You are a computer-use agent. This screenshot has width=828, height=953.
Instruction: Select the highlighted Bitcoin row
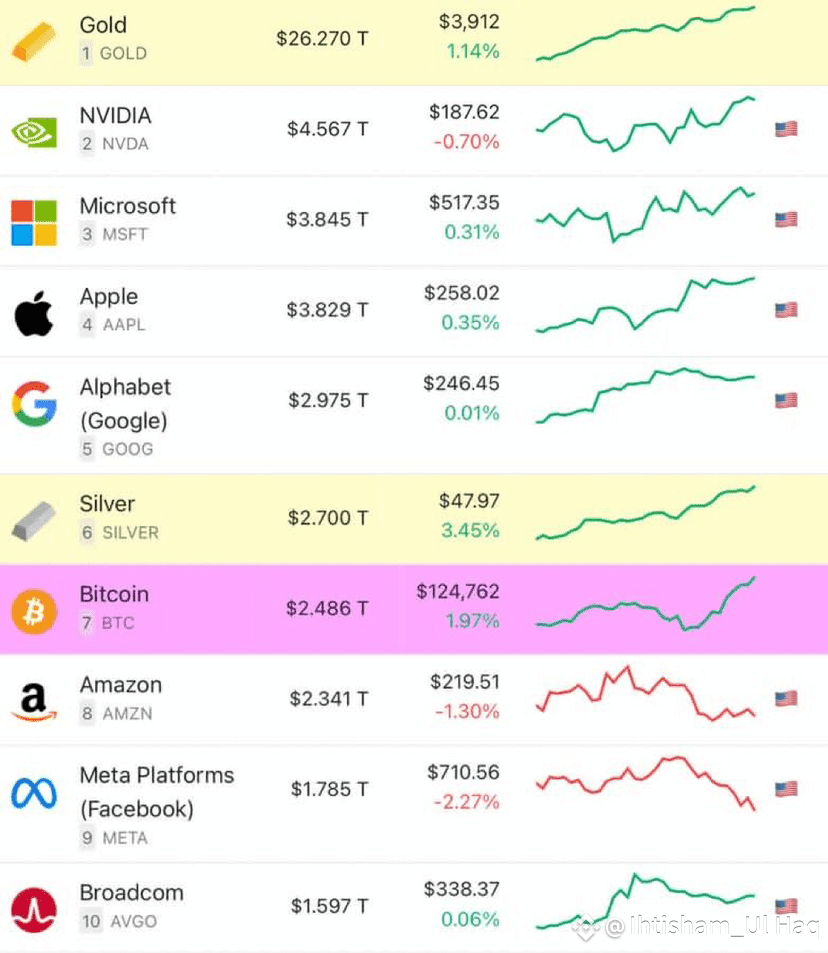point(414,608)
